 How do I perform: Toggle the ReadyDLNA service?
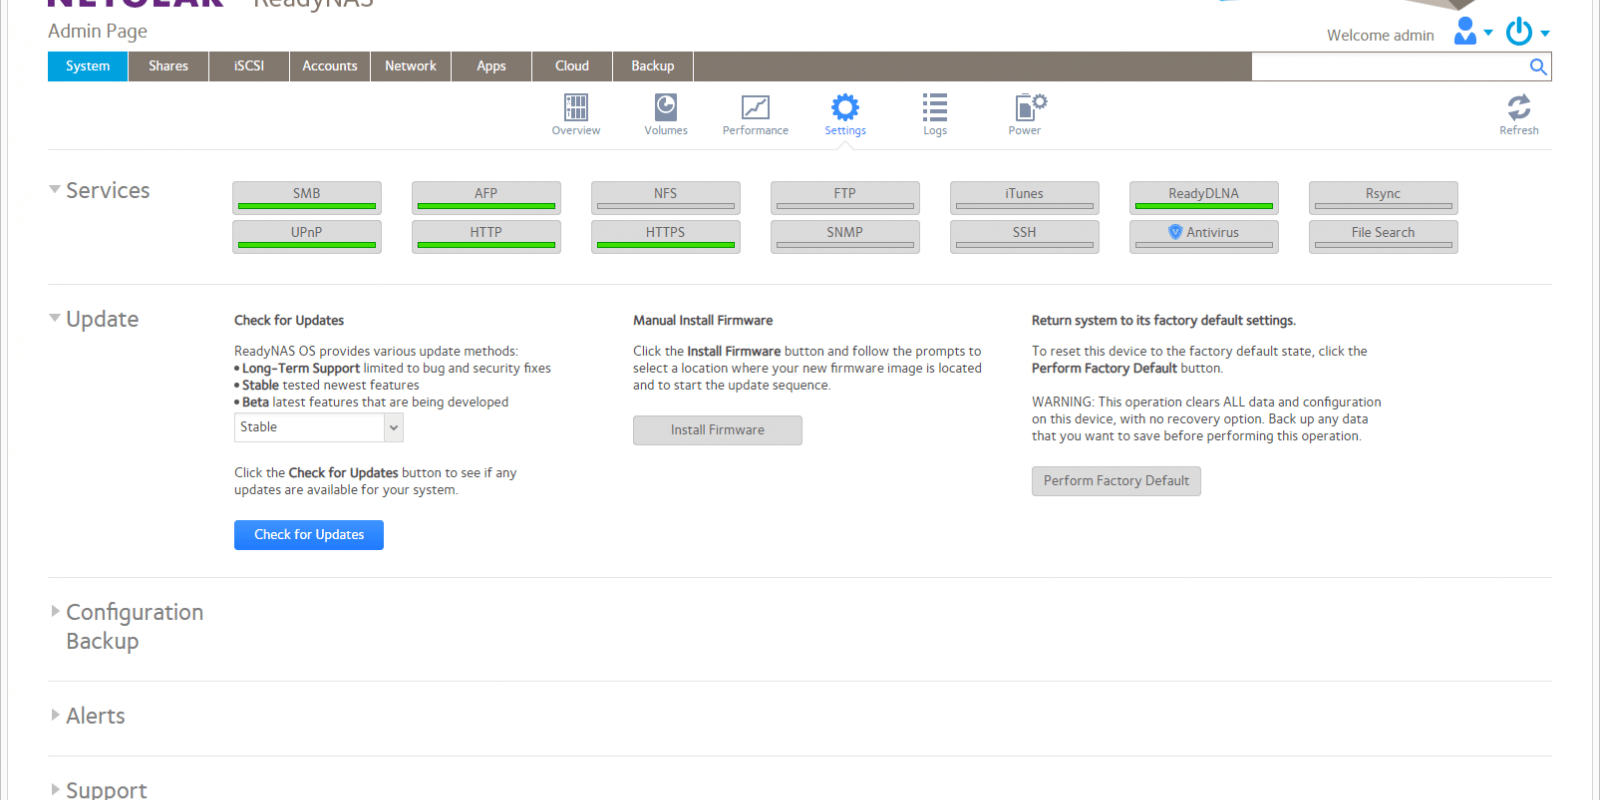click(x=1204, y=198)
